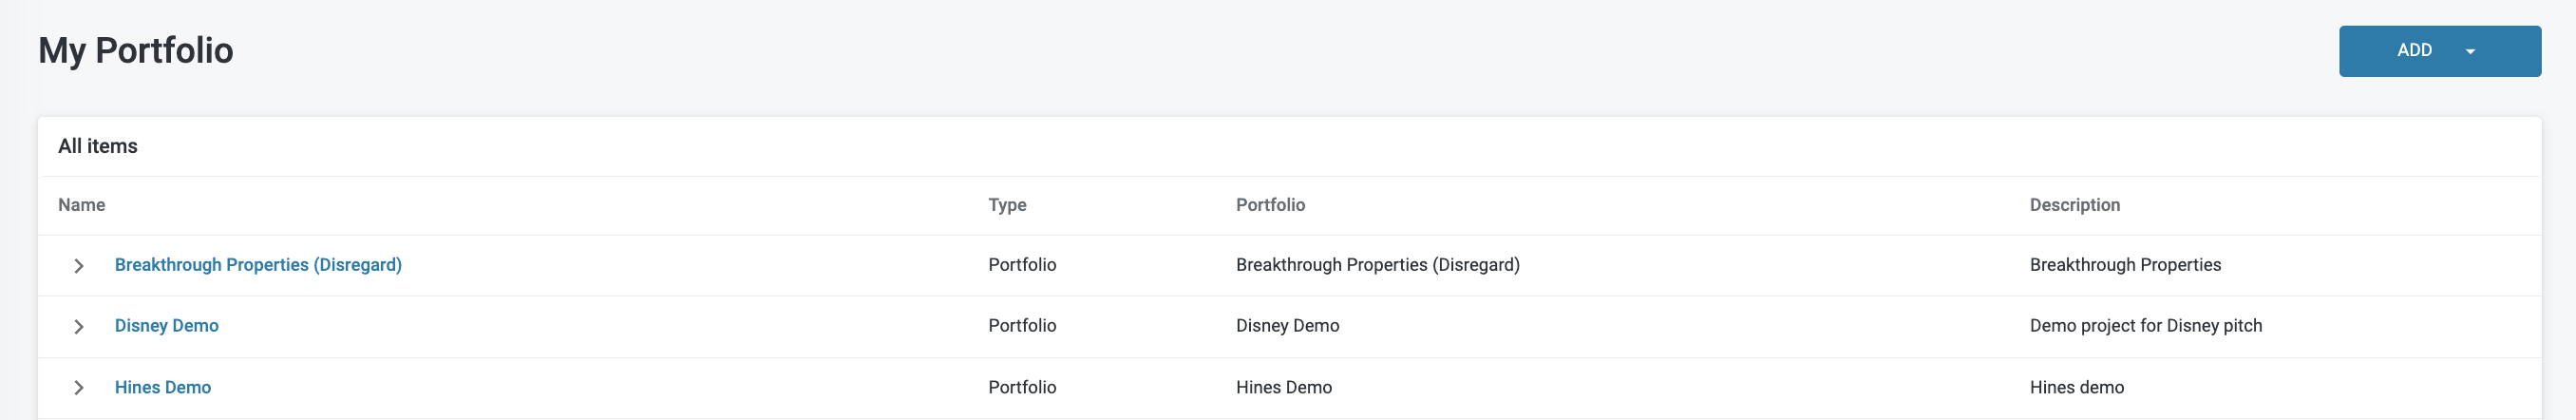Image resolution: width=2576 pixels, height=420 pixels.
Task: Click the My Portfolio page heading
Action: pyautogui.click(x=136, y=50)
